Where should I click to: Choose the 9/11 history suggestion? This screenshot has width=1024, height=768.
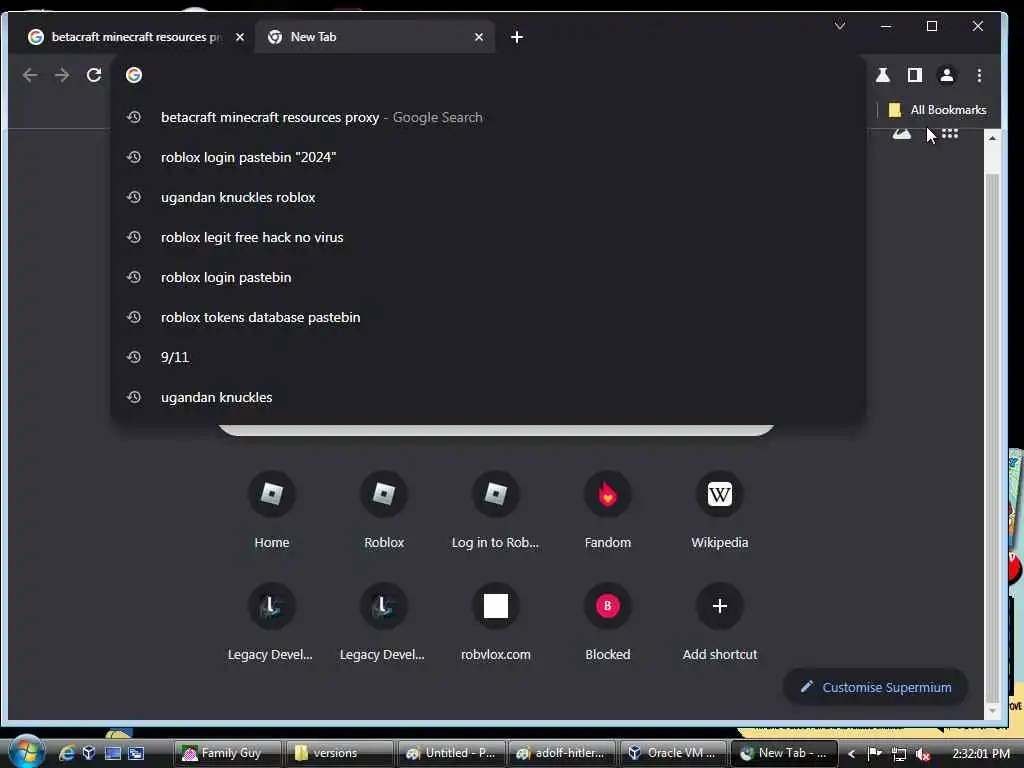point(488,357)
